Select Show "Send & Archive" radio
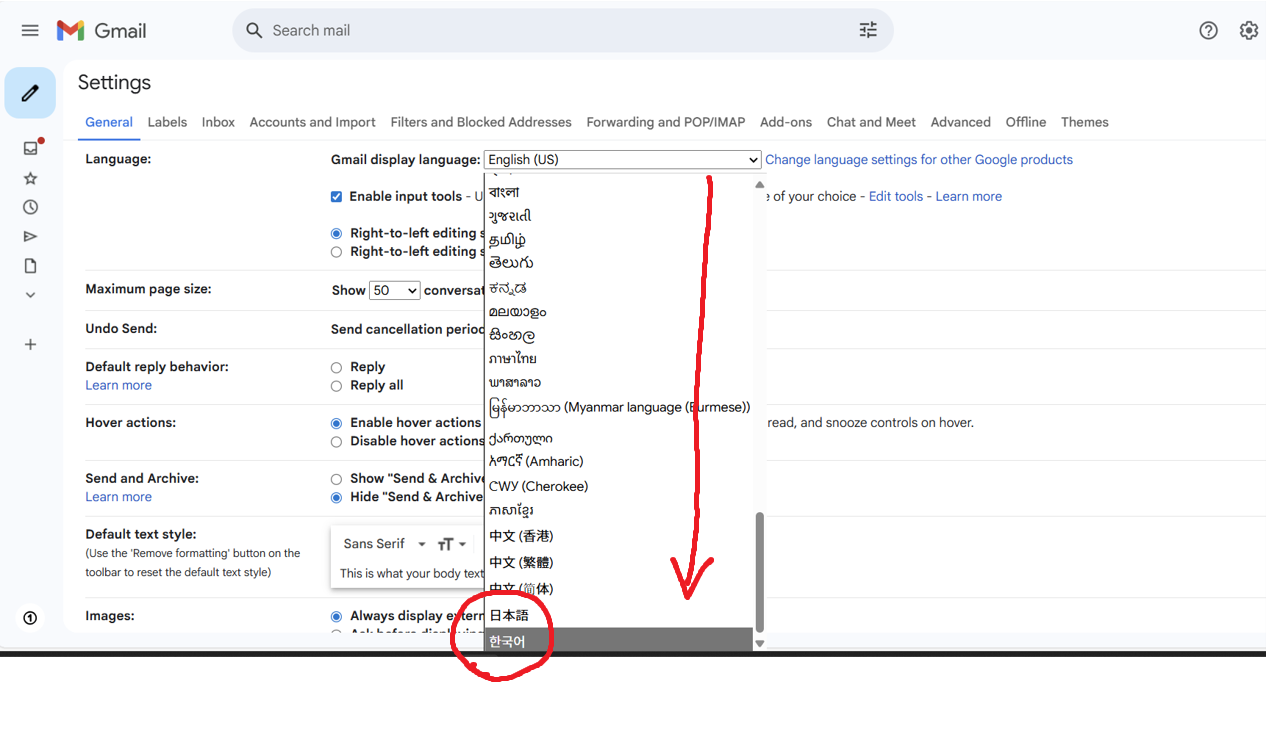This screenshot has width=1266, height=729. (336, 479)
